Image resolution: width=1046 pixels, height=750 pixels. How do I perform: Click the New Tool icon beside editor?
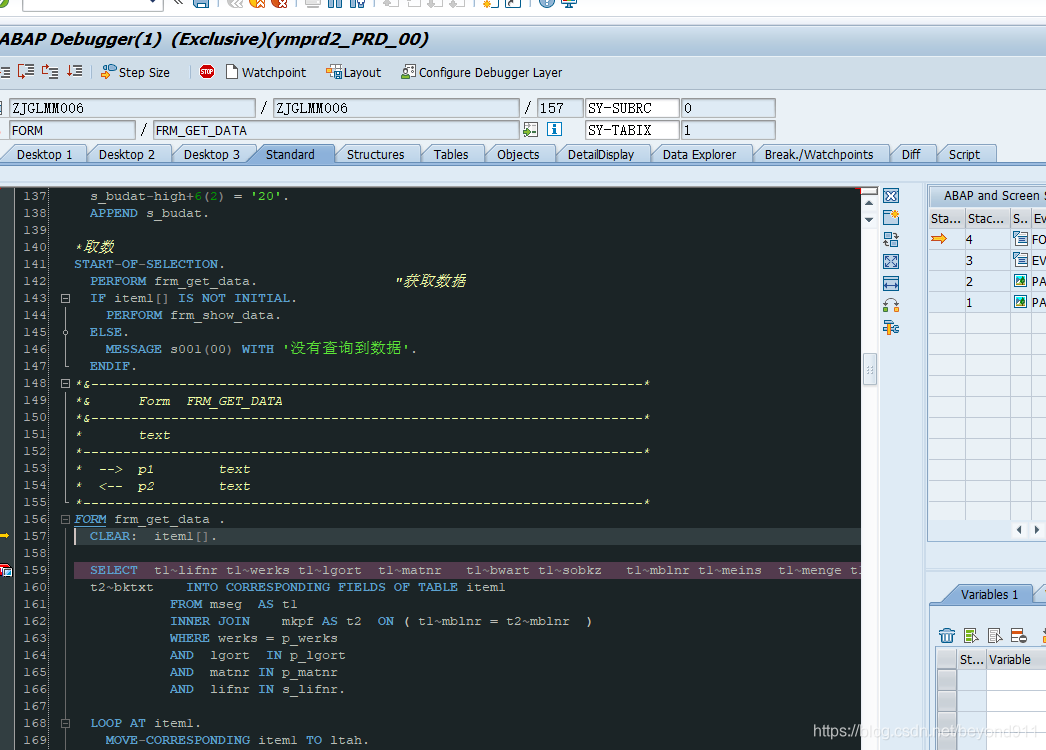coord(891,218)
